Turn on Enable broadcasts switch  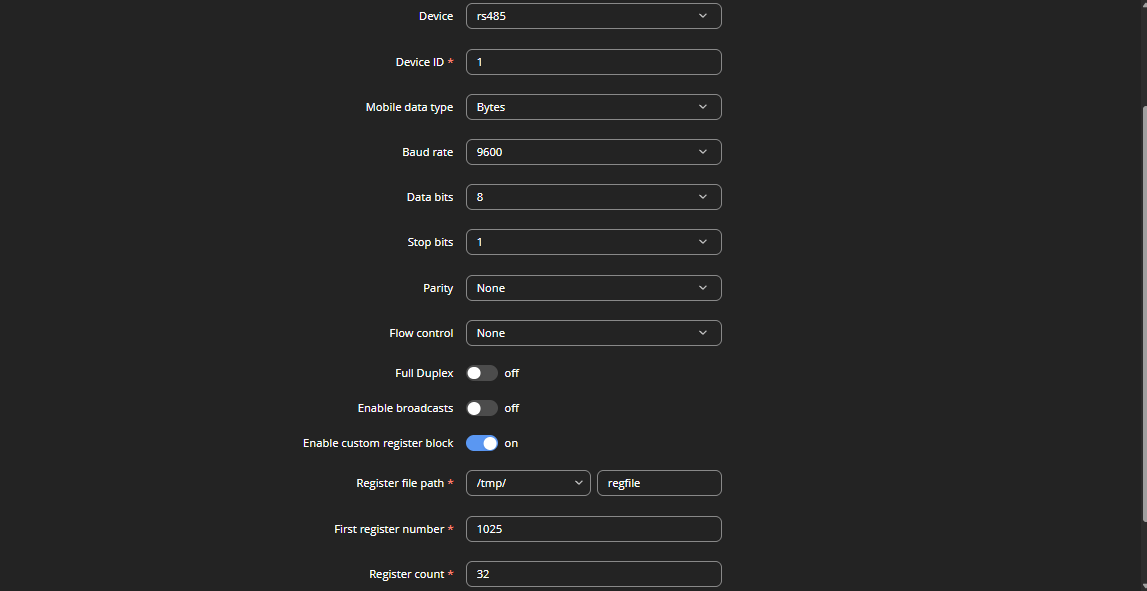[481, 408]
